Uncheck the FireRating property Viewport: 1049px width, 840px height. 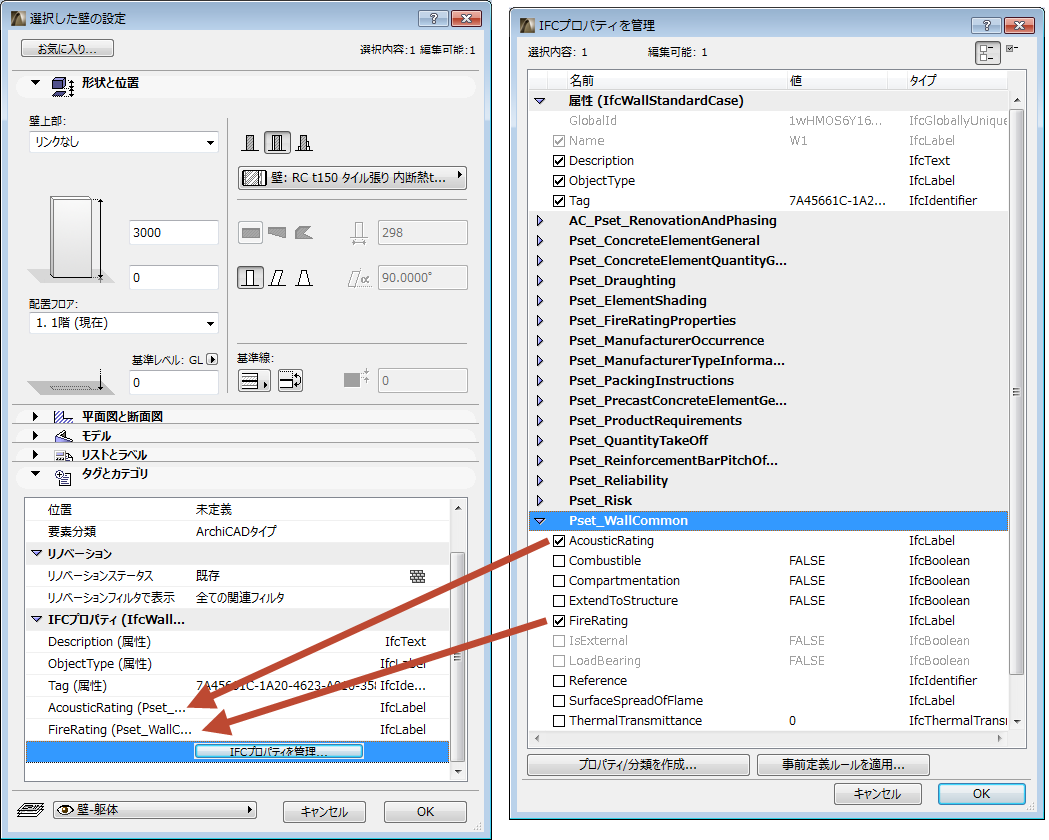coord(559,621)
